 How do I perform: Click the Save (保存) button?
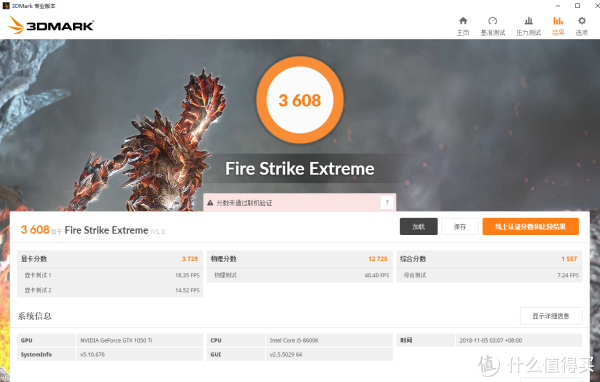tap(460, 227)
